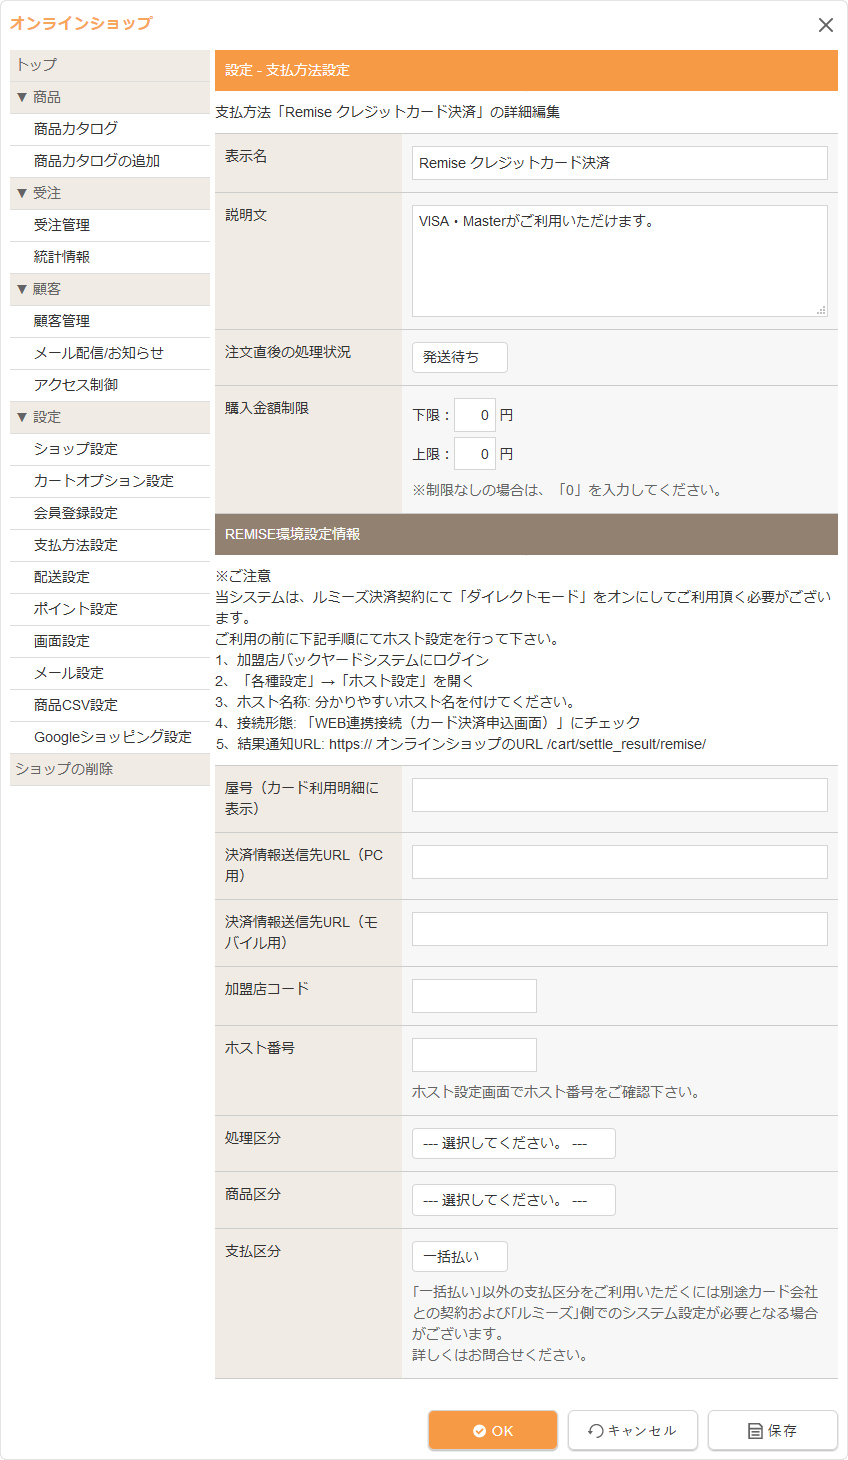Open the 処理区分 selection dropdown
Viewport: 848px width, 1460px height.
point(513,1143)
